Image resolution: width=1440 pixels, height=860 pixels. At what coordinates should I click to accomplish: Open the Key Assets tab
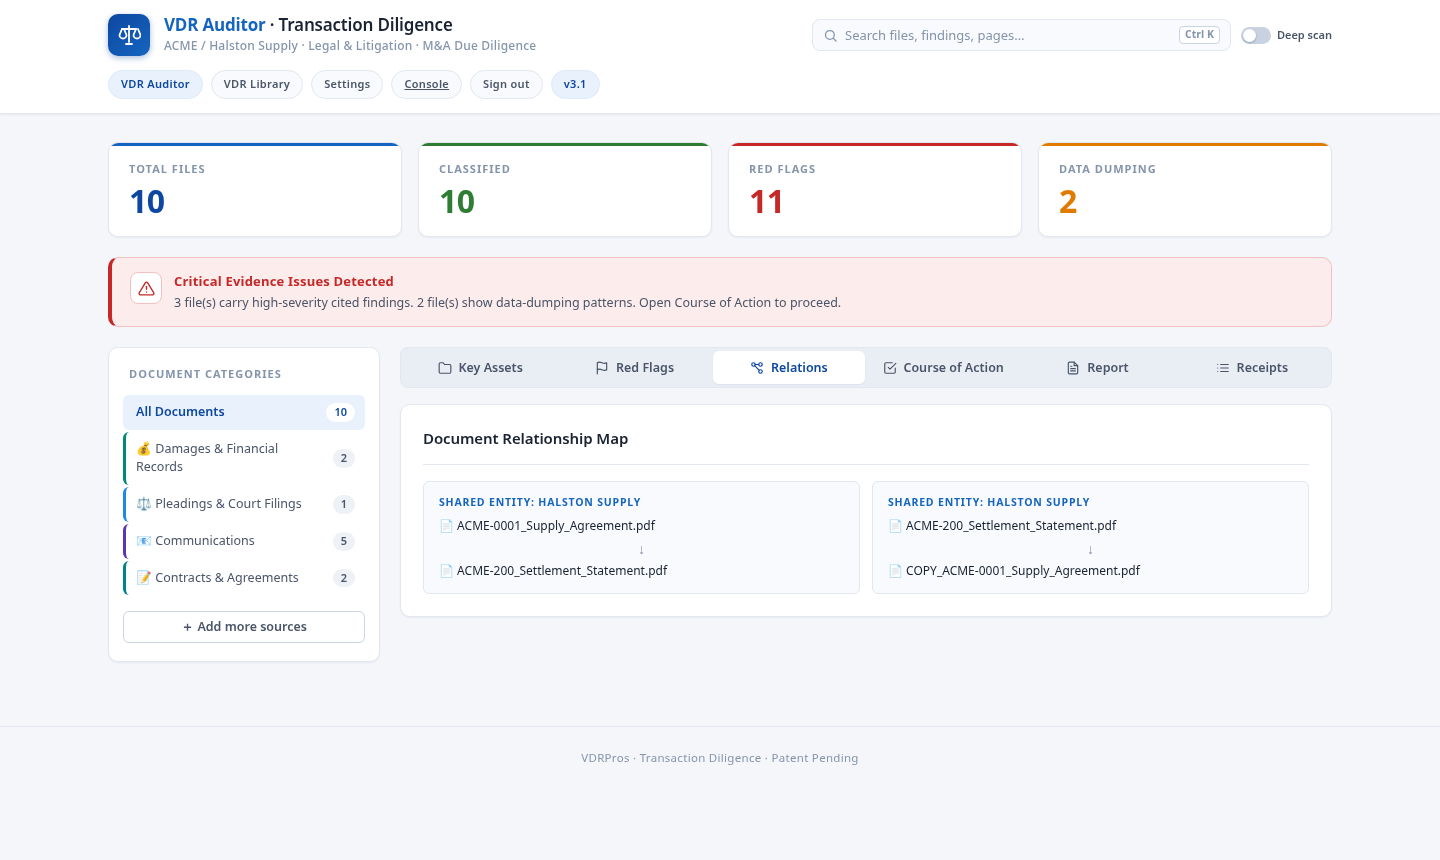point(480,368)
